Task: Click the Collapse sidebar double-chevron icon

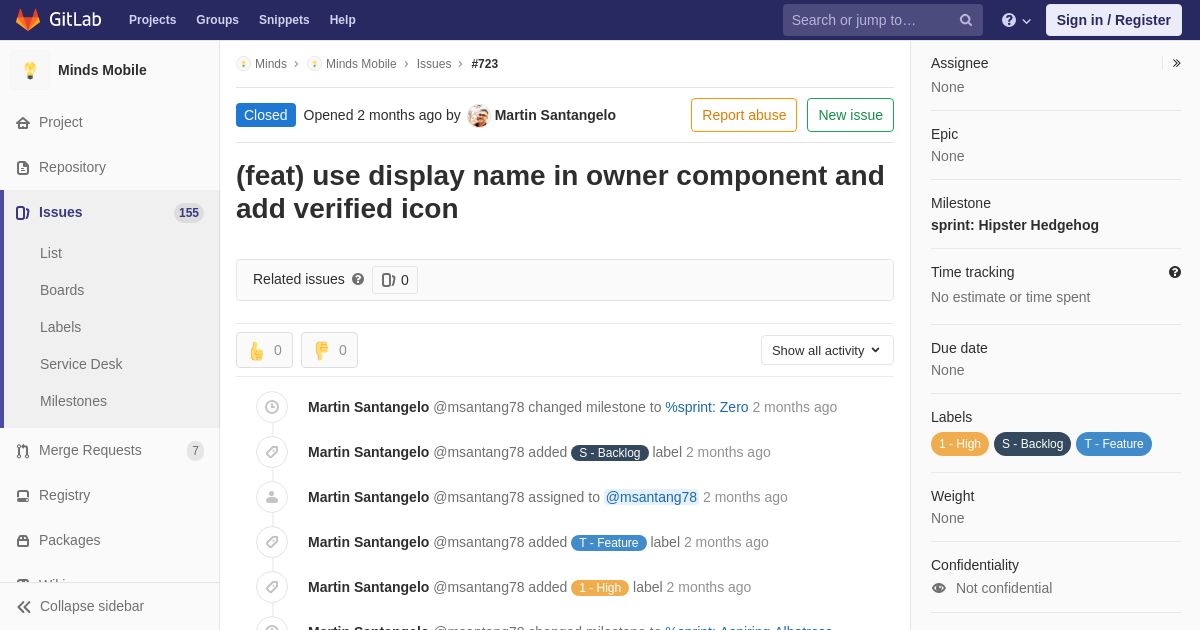Action: (24, 607)
